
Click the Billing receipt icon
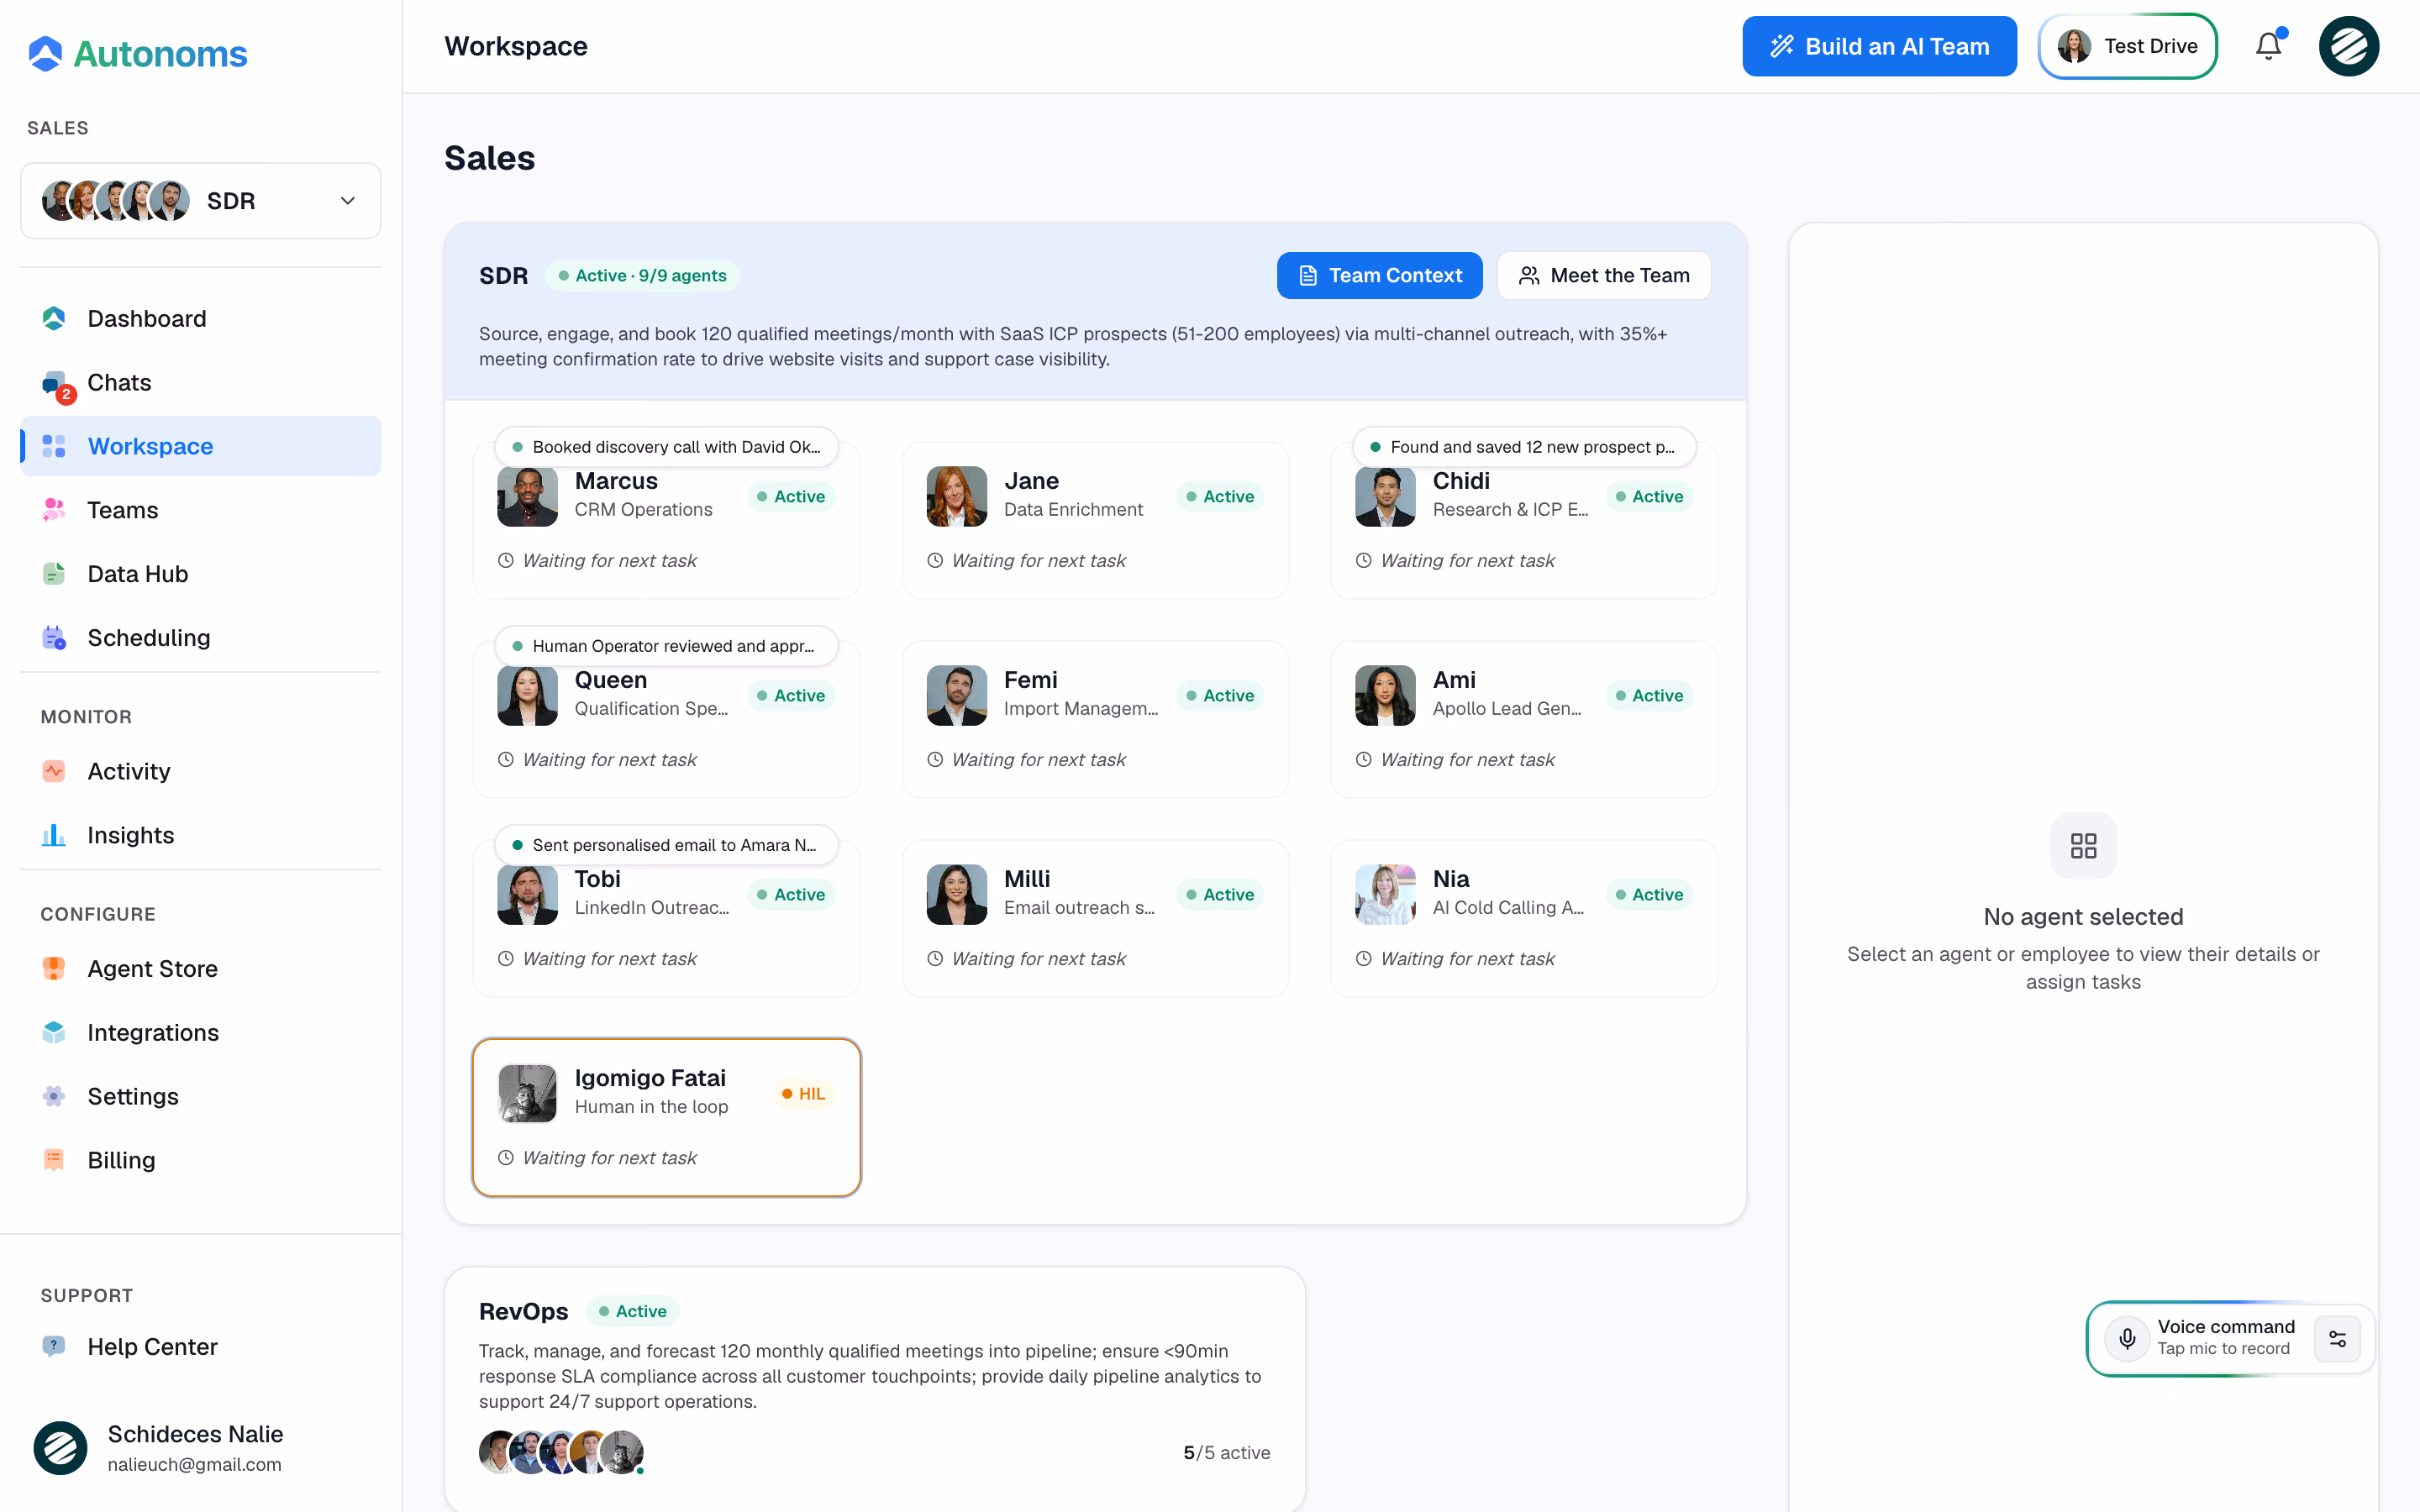click(x=54, y=1160)
